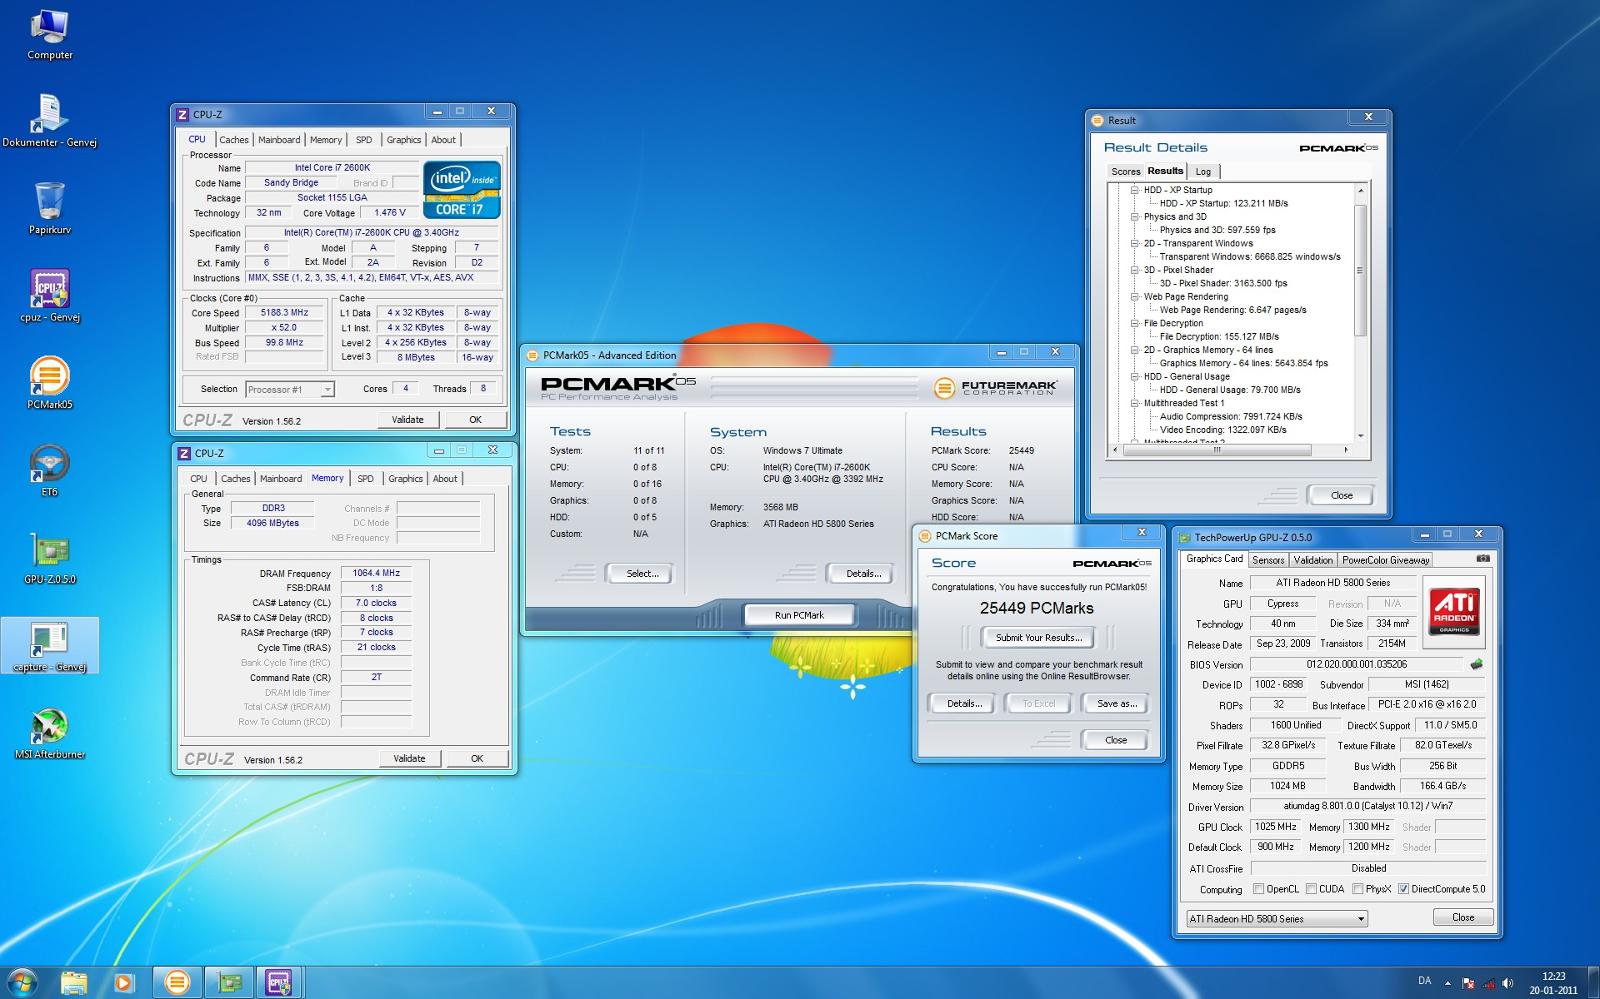1600x999 pixels.
Task: Collapse the 3D - Pixel Shader node
Action: coord(1135,270)
